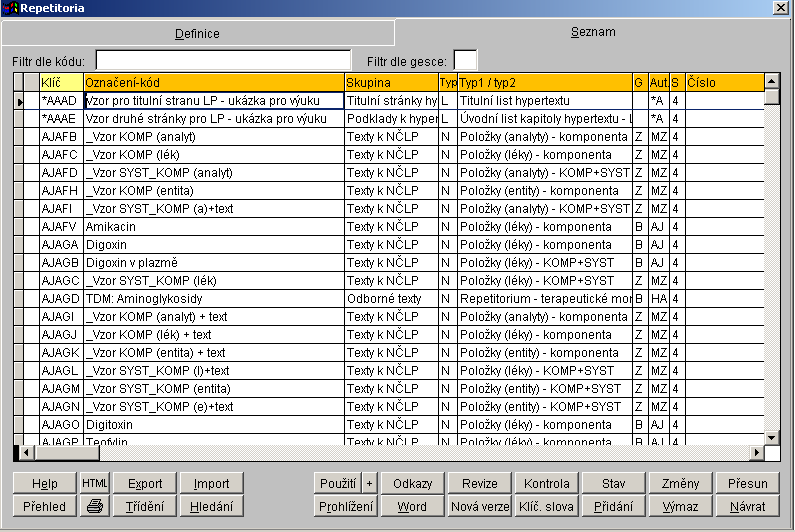Focus the Filtr dle kódu input field
Image resolution: width=795 pixels, height=532 pixels.
[x=223, y=61]
